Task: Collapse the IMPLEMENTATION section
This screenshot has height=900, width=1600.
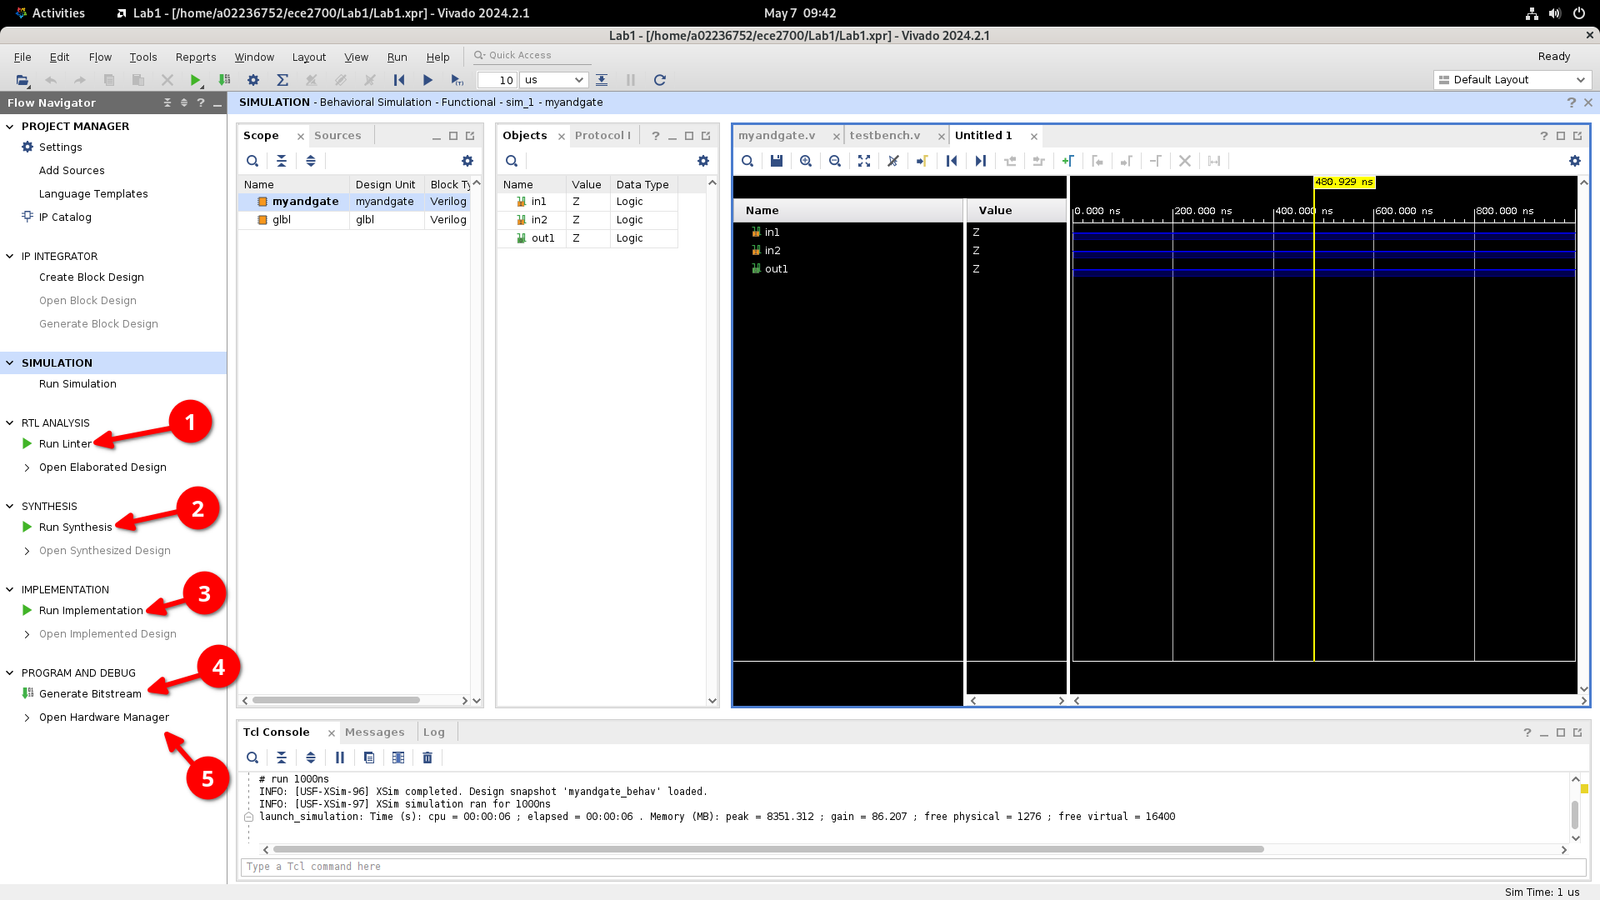Action: point(10,590)
